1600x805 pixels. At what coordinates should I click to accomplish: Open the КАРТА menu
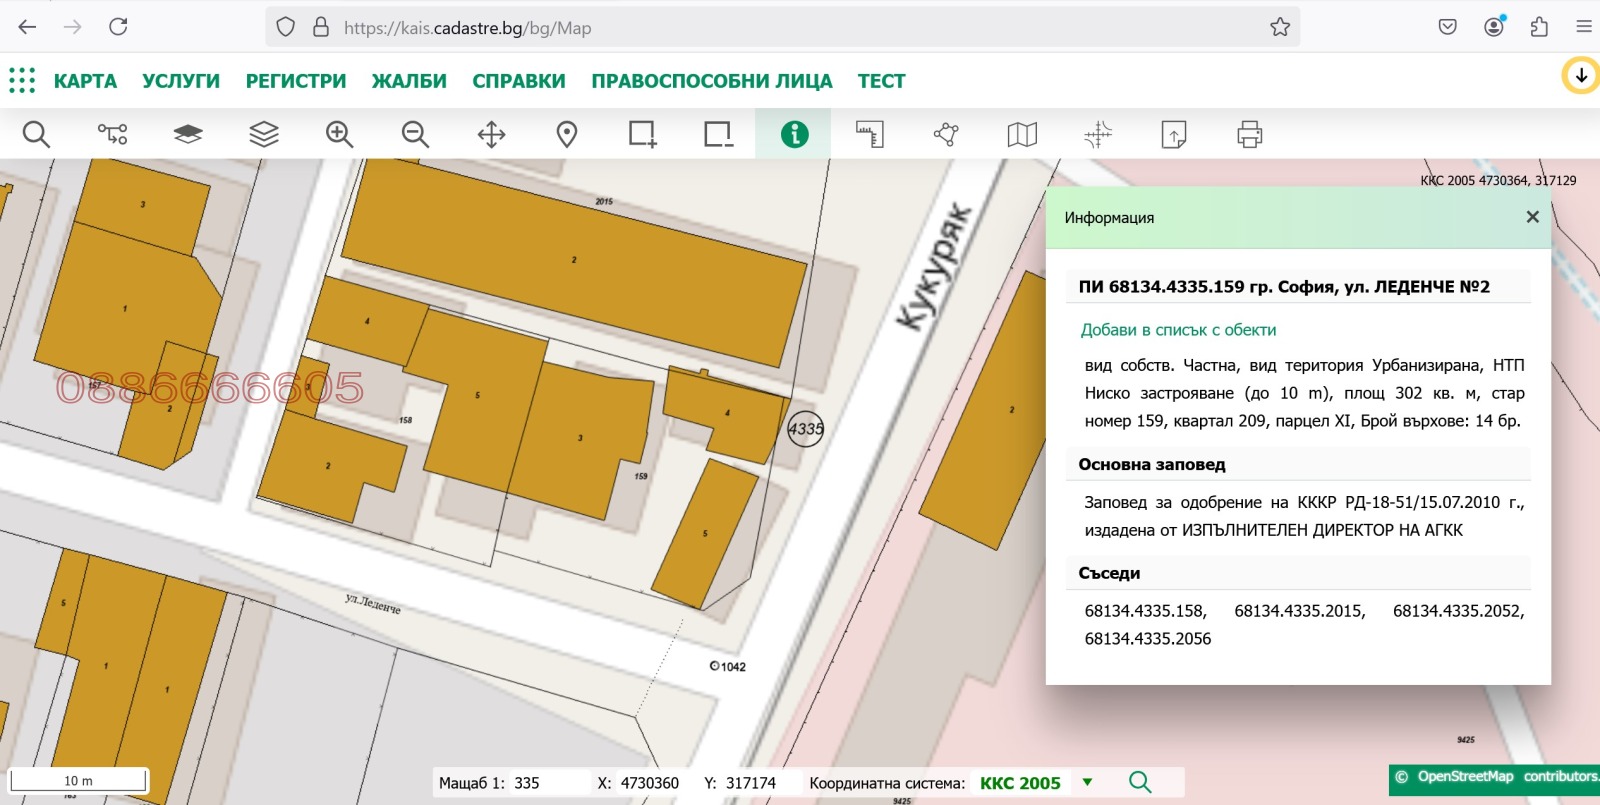(85, 81)
